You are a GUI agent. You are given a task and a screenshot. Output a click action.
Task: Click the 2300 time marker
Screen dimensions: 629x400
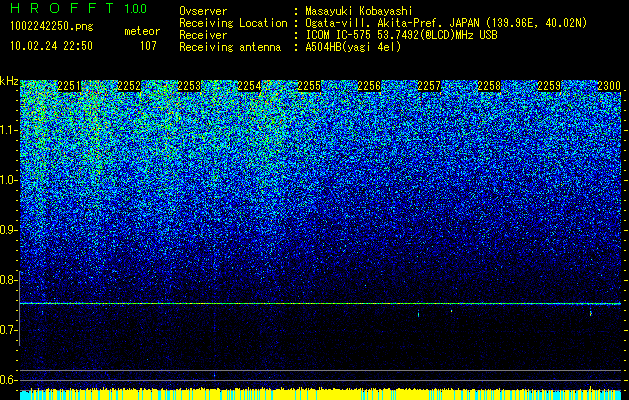pyautogui.click(x=609, y=86)
